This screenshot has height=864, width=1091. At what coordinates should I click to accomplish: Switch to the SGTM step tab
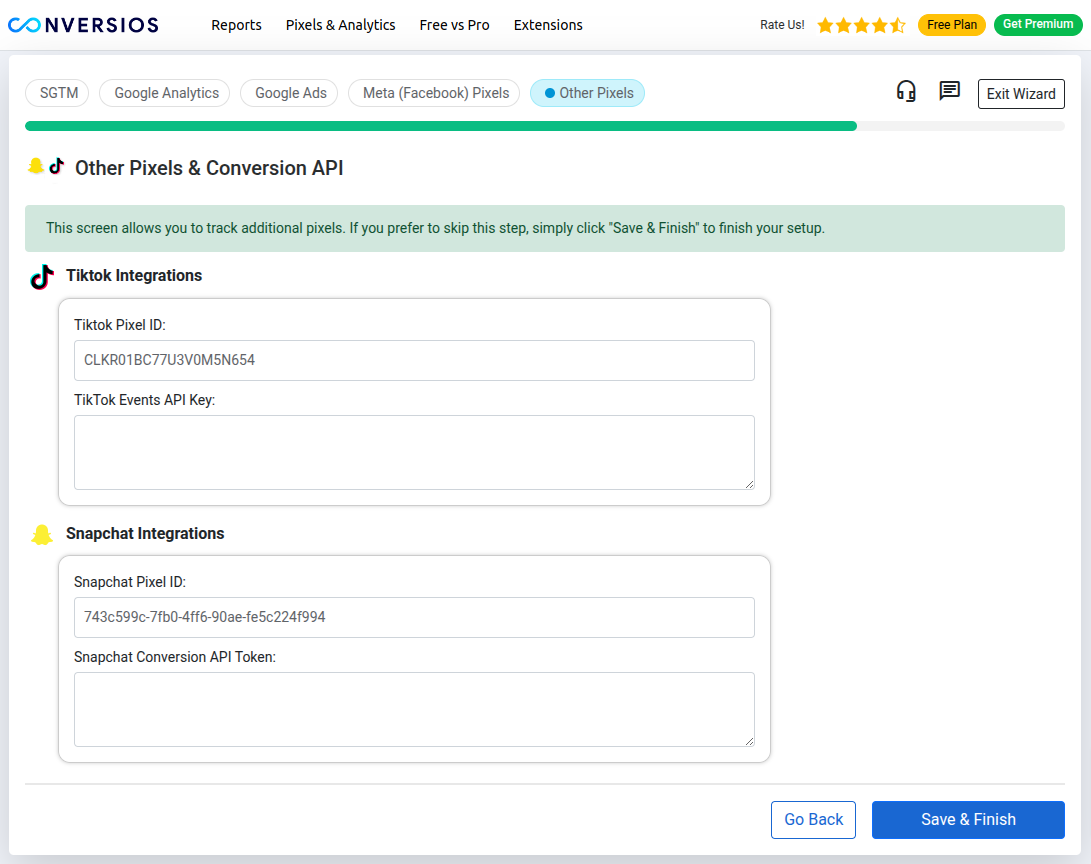tap(58, 93)
